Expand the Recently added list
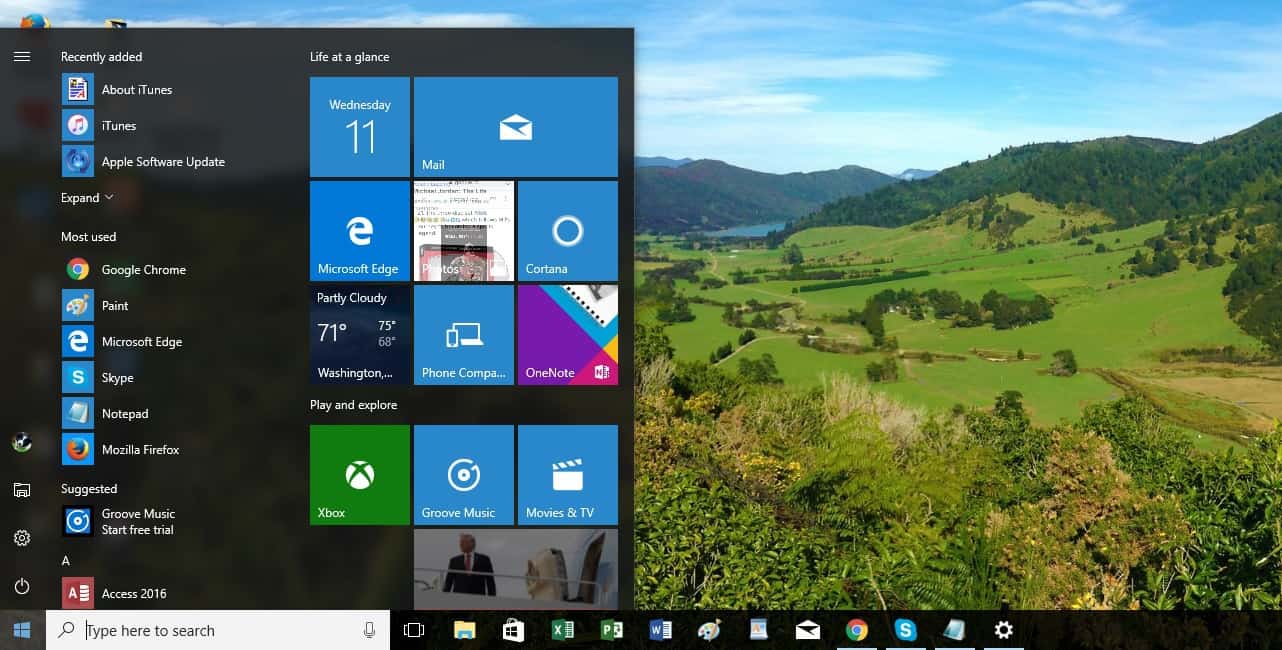Viewport: 1282px width, 650px height. [87, 198]
